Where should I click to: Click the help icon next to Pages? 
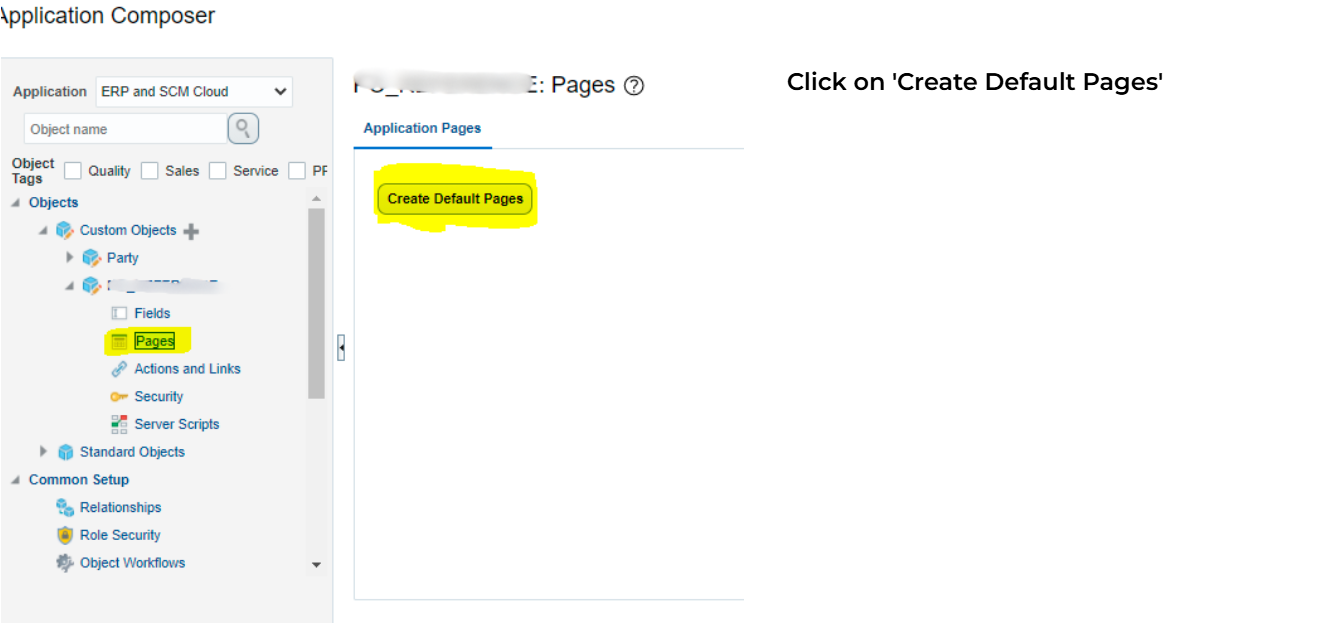[633, 86]
